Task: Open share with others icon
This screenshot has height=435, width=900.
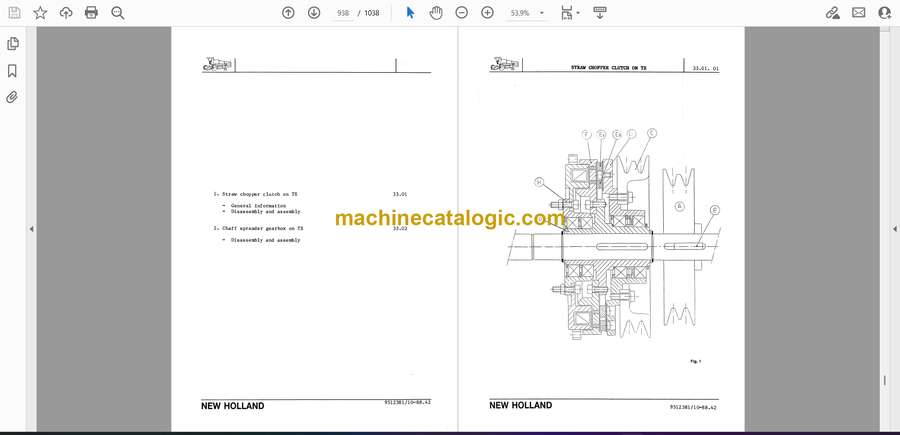Action: coord(885,13)
